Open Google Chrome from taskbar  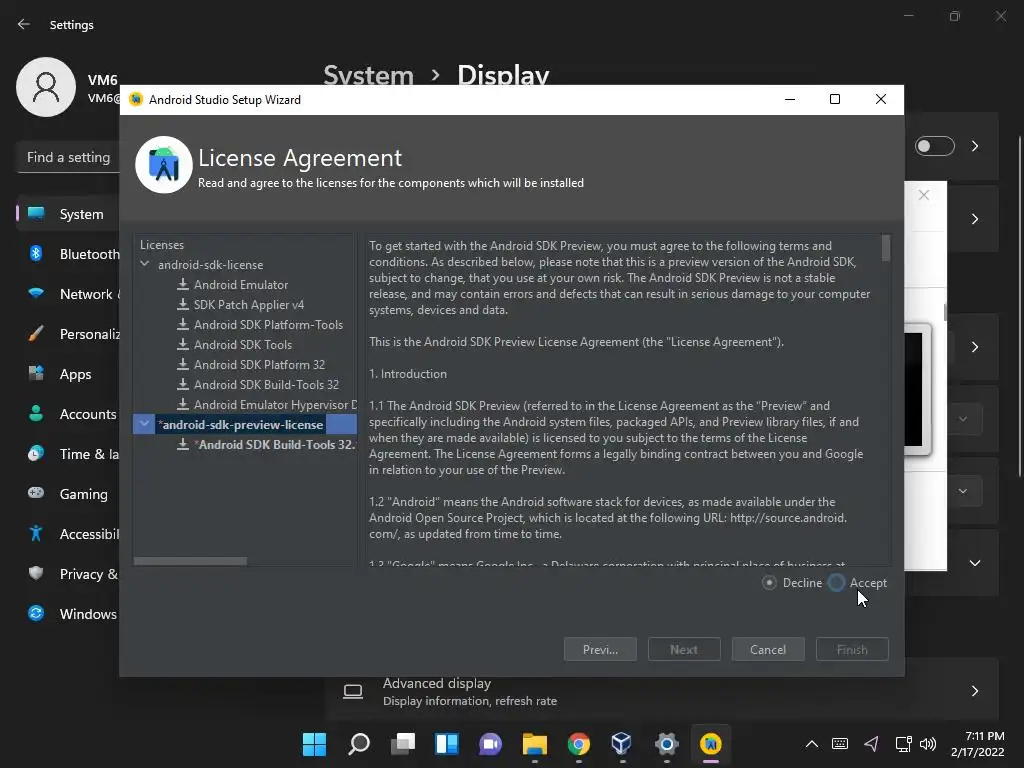click(579, 744)
